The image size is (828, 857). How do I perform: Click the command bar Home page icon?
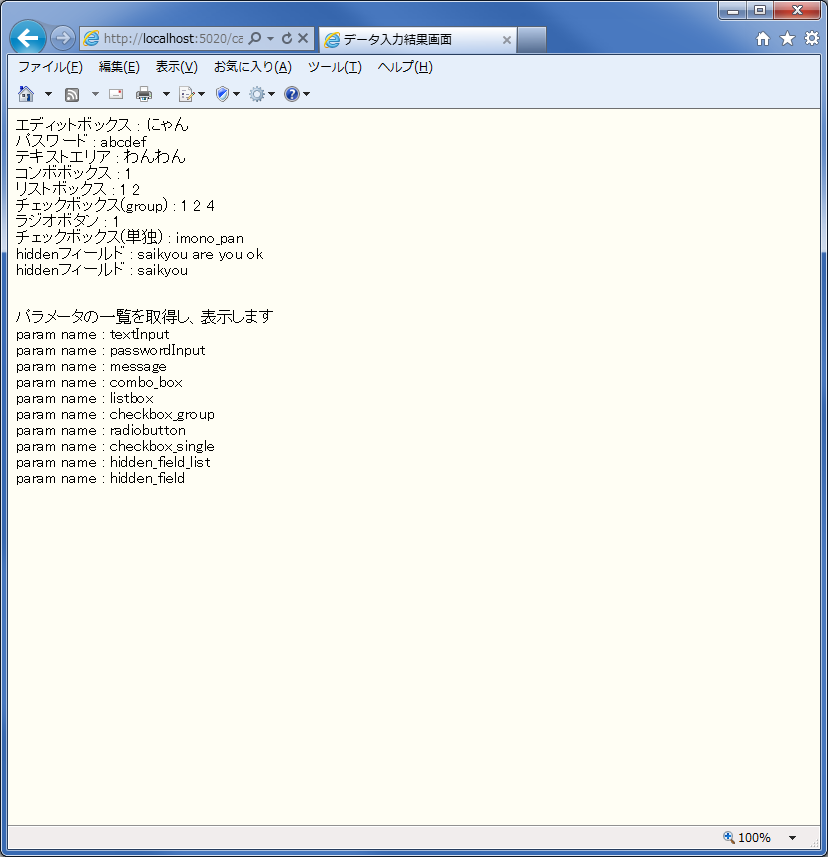pyautogui.click(x=26, y=94)
